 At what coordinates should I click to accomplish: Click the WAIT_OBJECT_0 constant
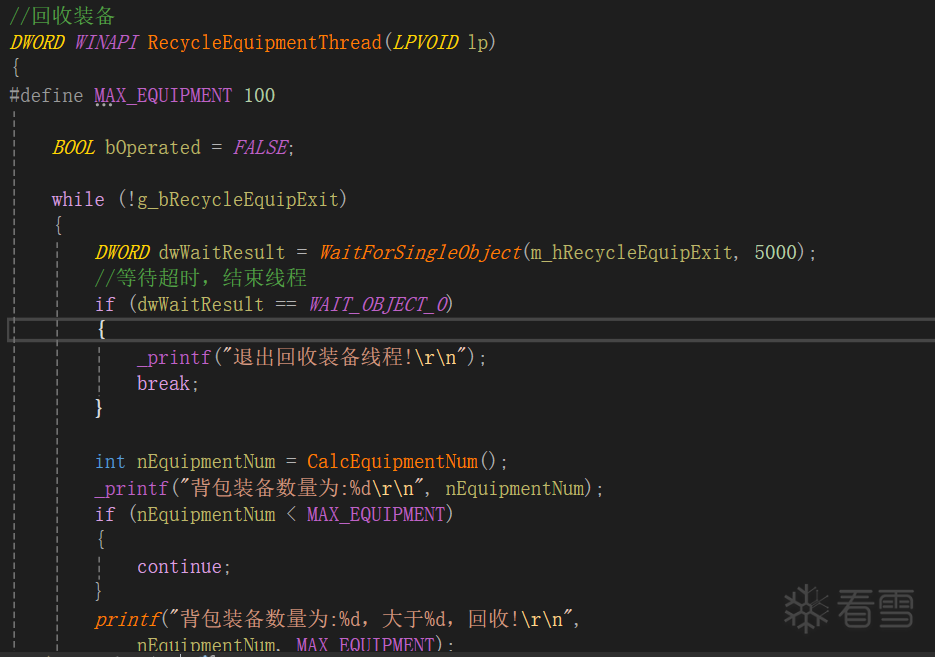click(381, 304)
